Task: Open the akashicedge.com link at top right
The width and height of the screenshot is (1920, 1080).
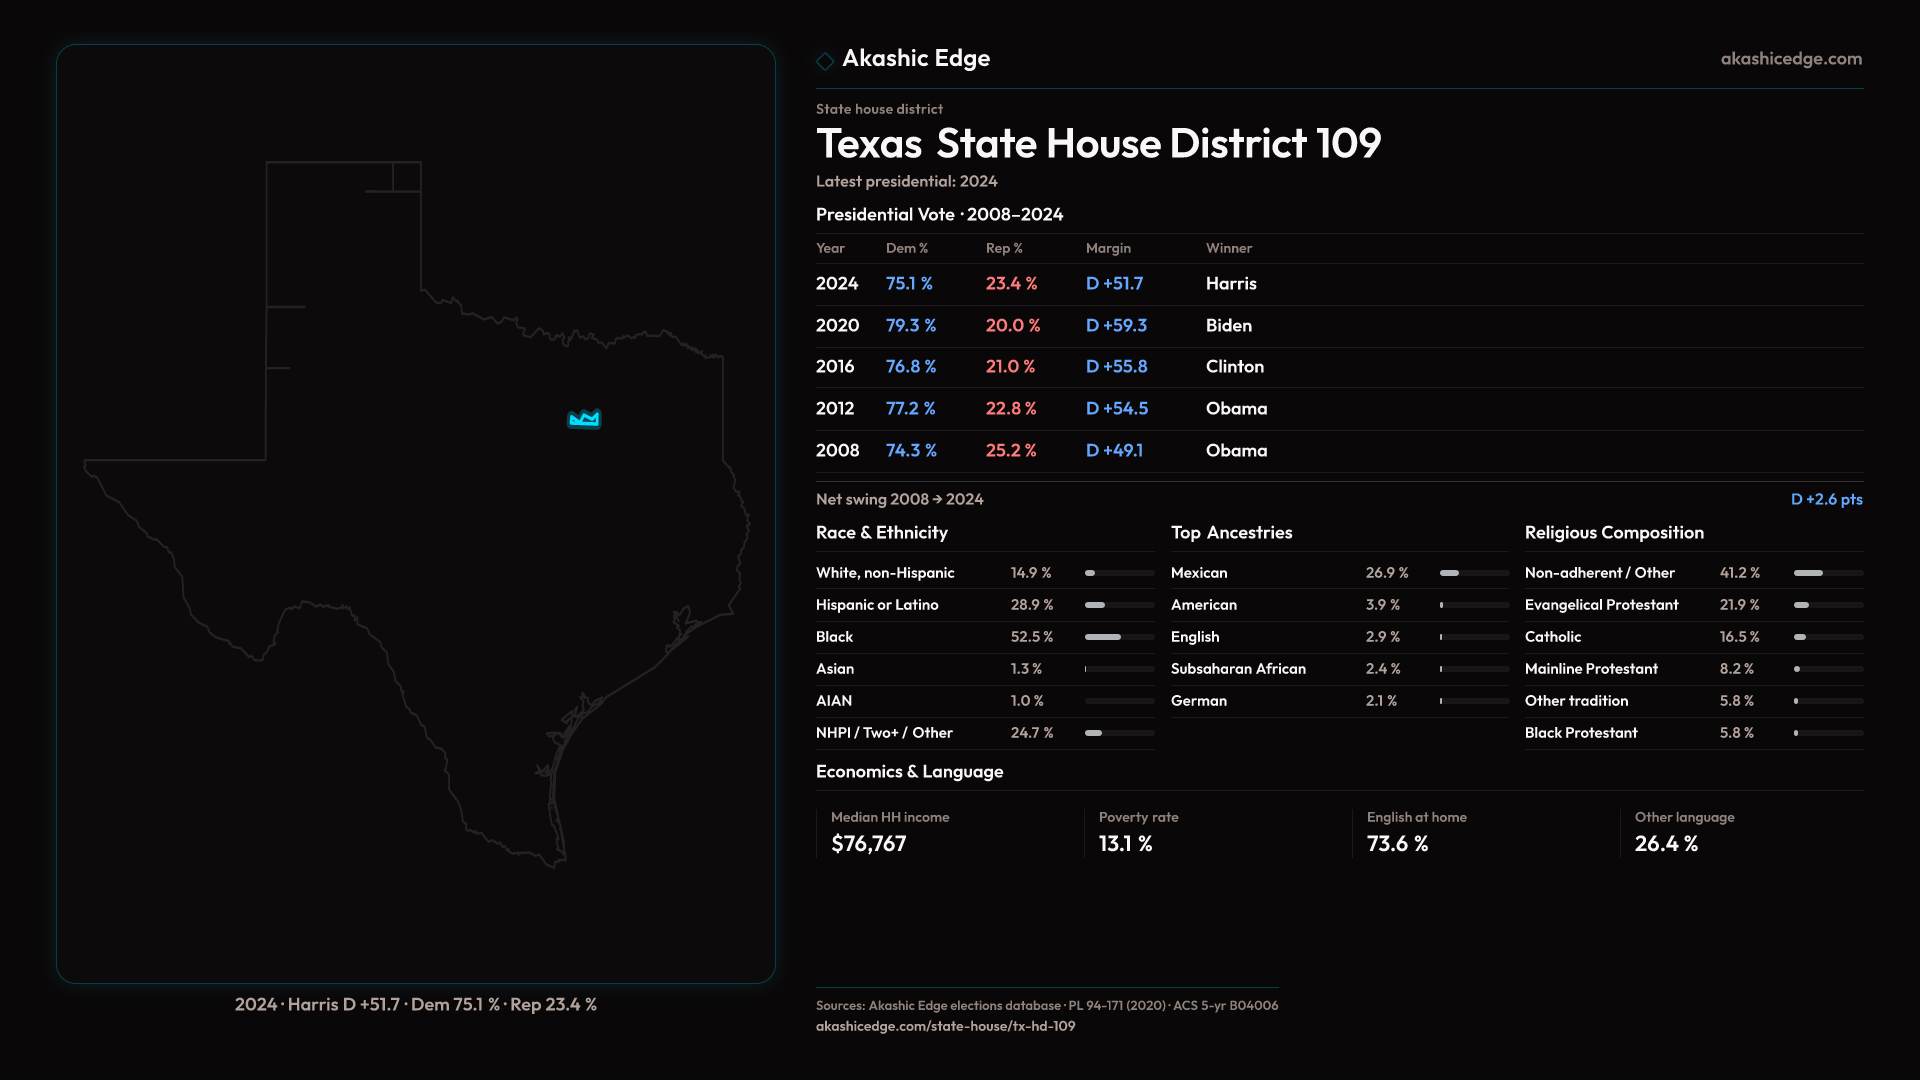Action: coord(1791,59)
